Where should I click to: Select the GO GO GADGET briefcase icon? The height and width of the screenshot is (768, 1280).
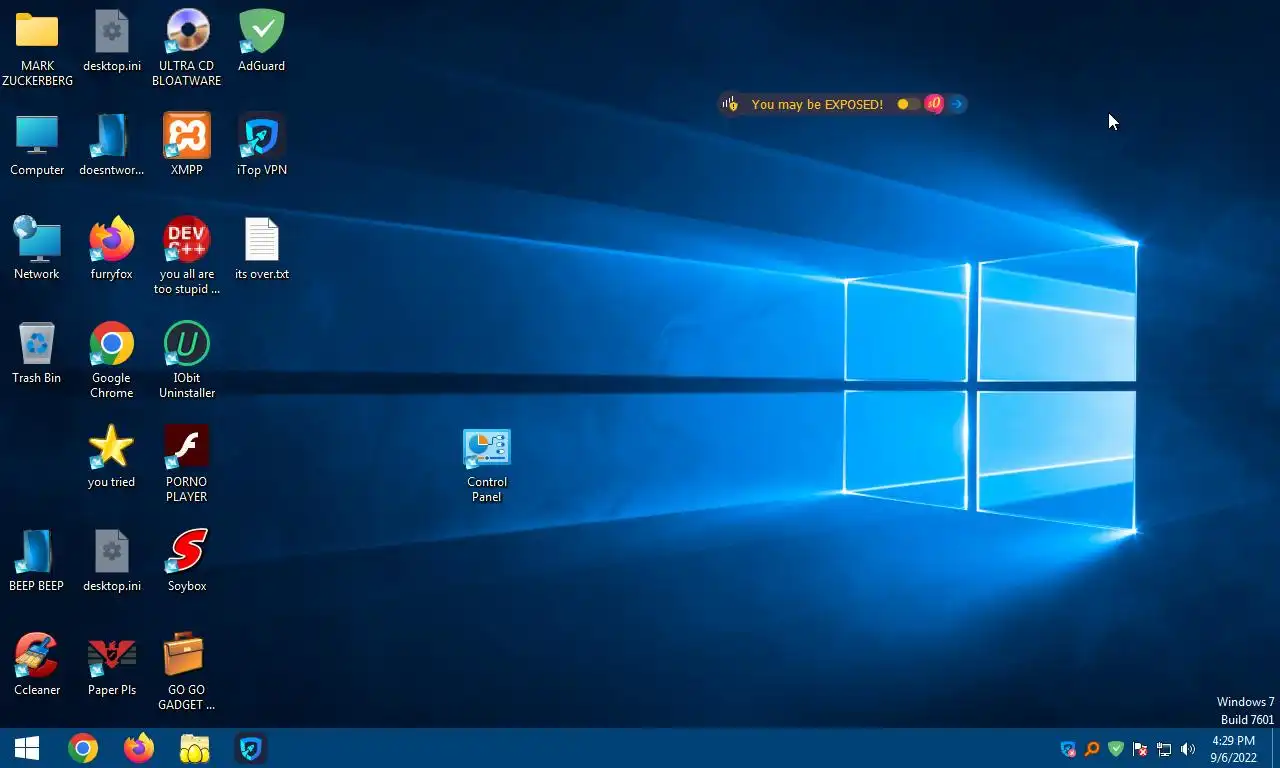187,671
